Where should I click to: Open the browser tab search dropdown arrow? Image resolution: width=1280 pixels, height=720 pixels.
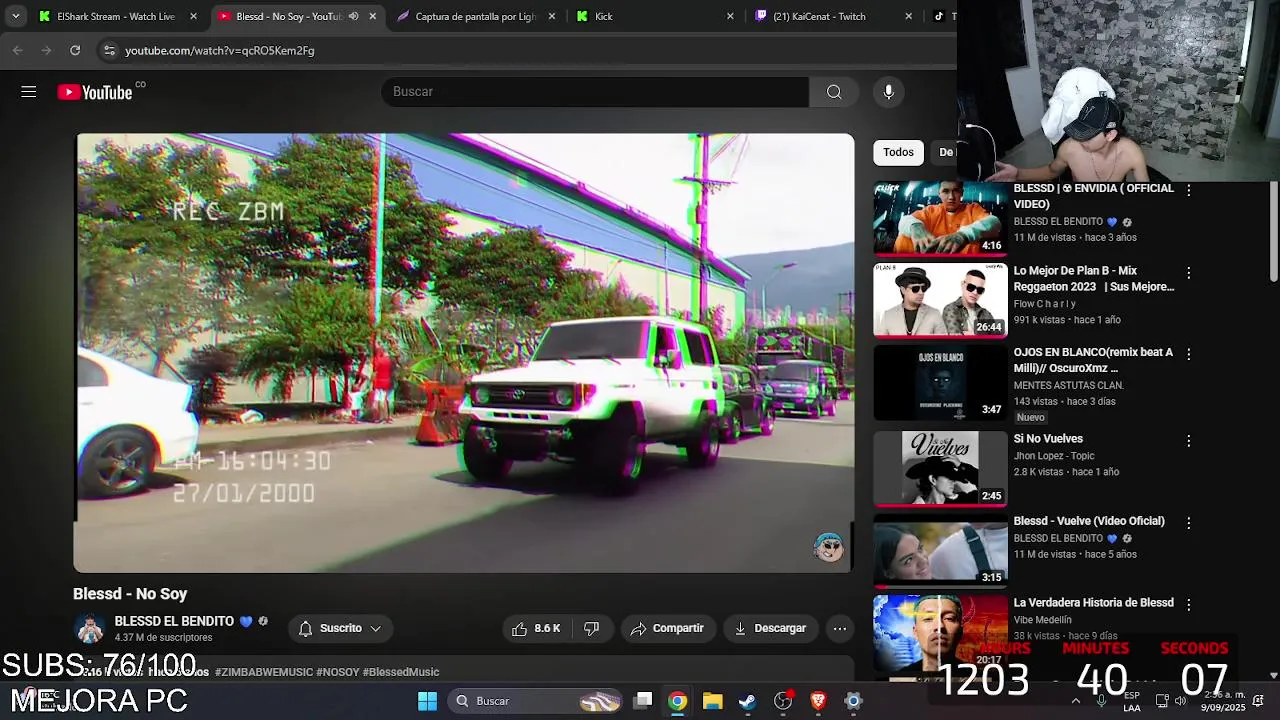[15, 16]
